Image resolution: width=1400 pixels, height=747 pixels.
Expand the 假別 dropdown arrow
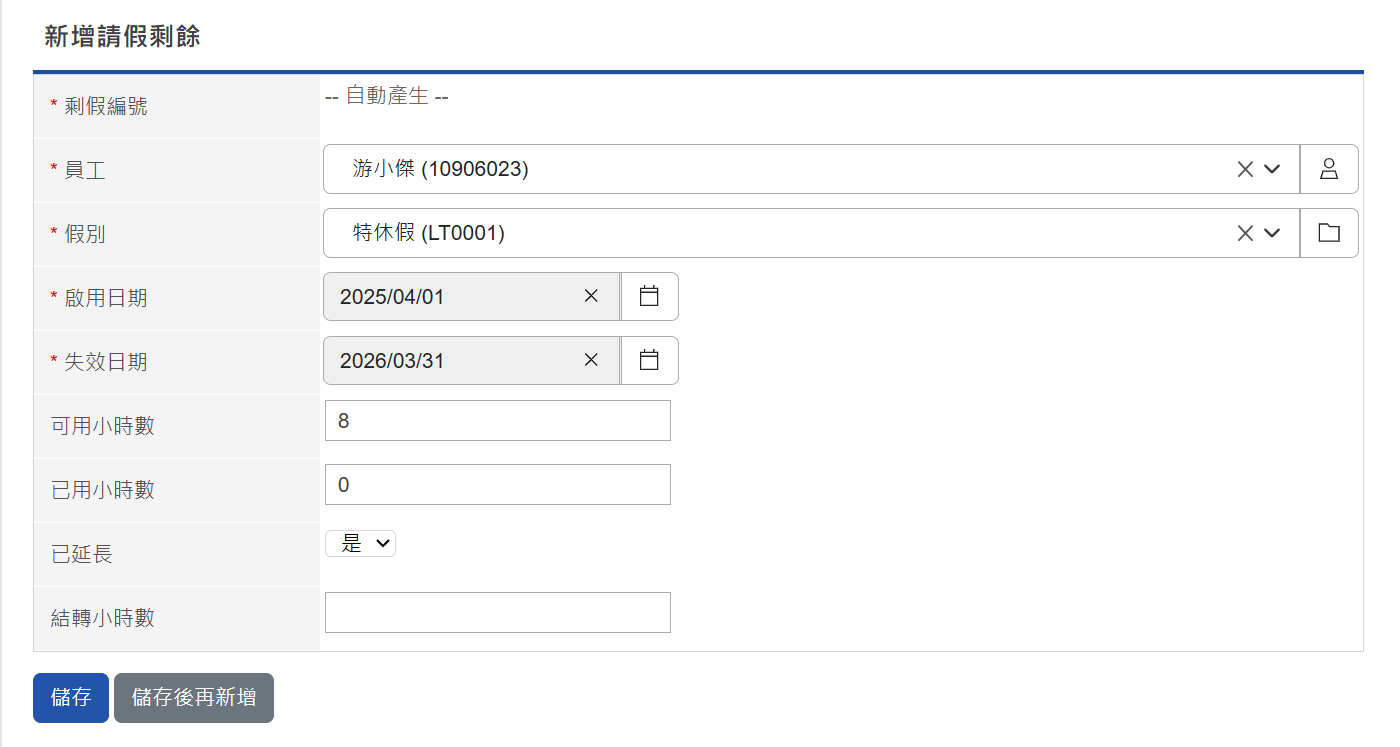tap(1272, 233)
